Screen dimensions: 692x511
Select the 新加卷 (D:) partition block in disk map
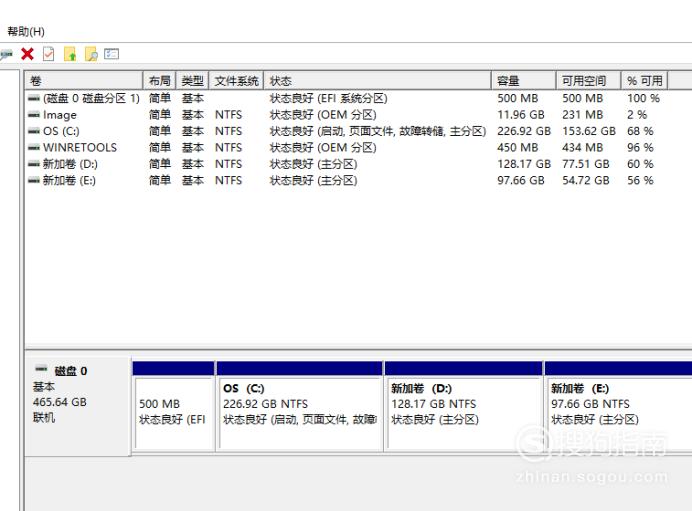tap(464, 406)
